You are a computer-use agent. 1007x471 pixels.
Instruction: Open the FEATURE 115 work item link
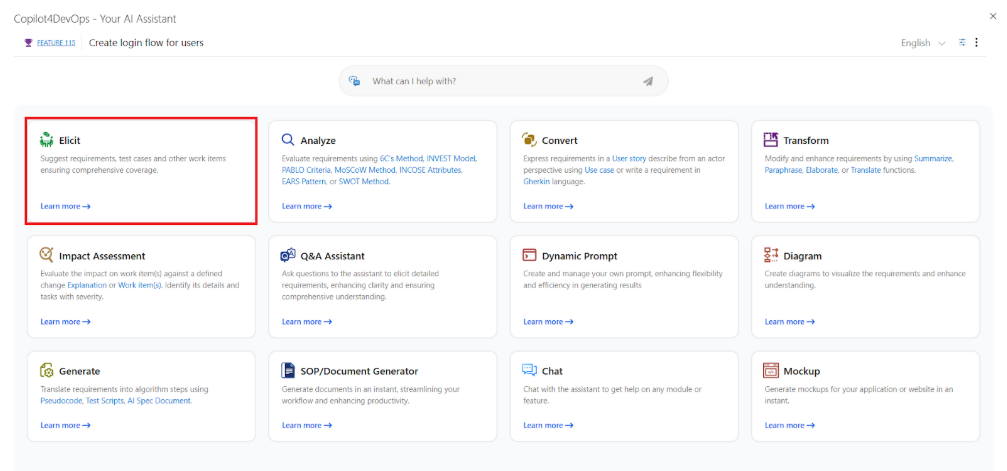point(56,43)
